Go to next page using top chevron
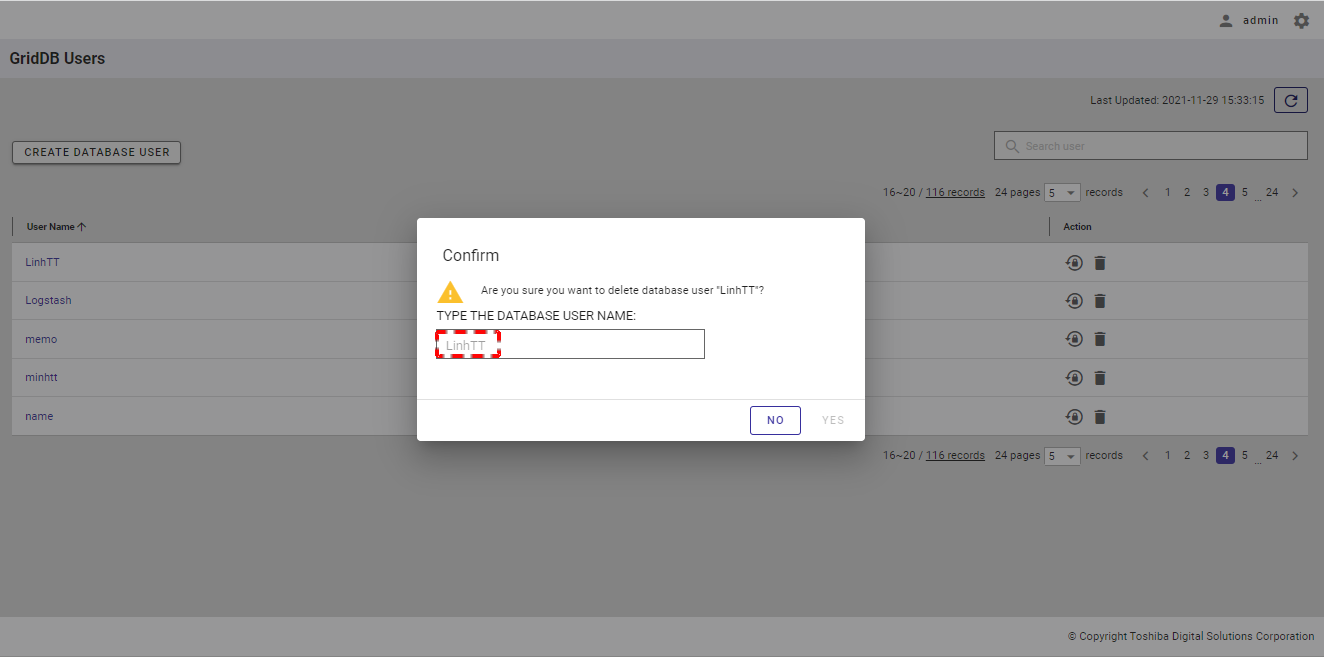 click(x=1295, y=193)
